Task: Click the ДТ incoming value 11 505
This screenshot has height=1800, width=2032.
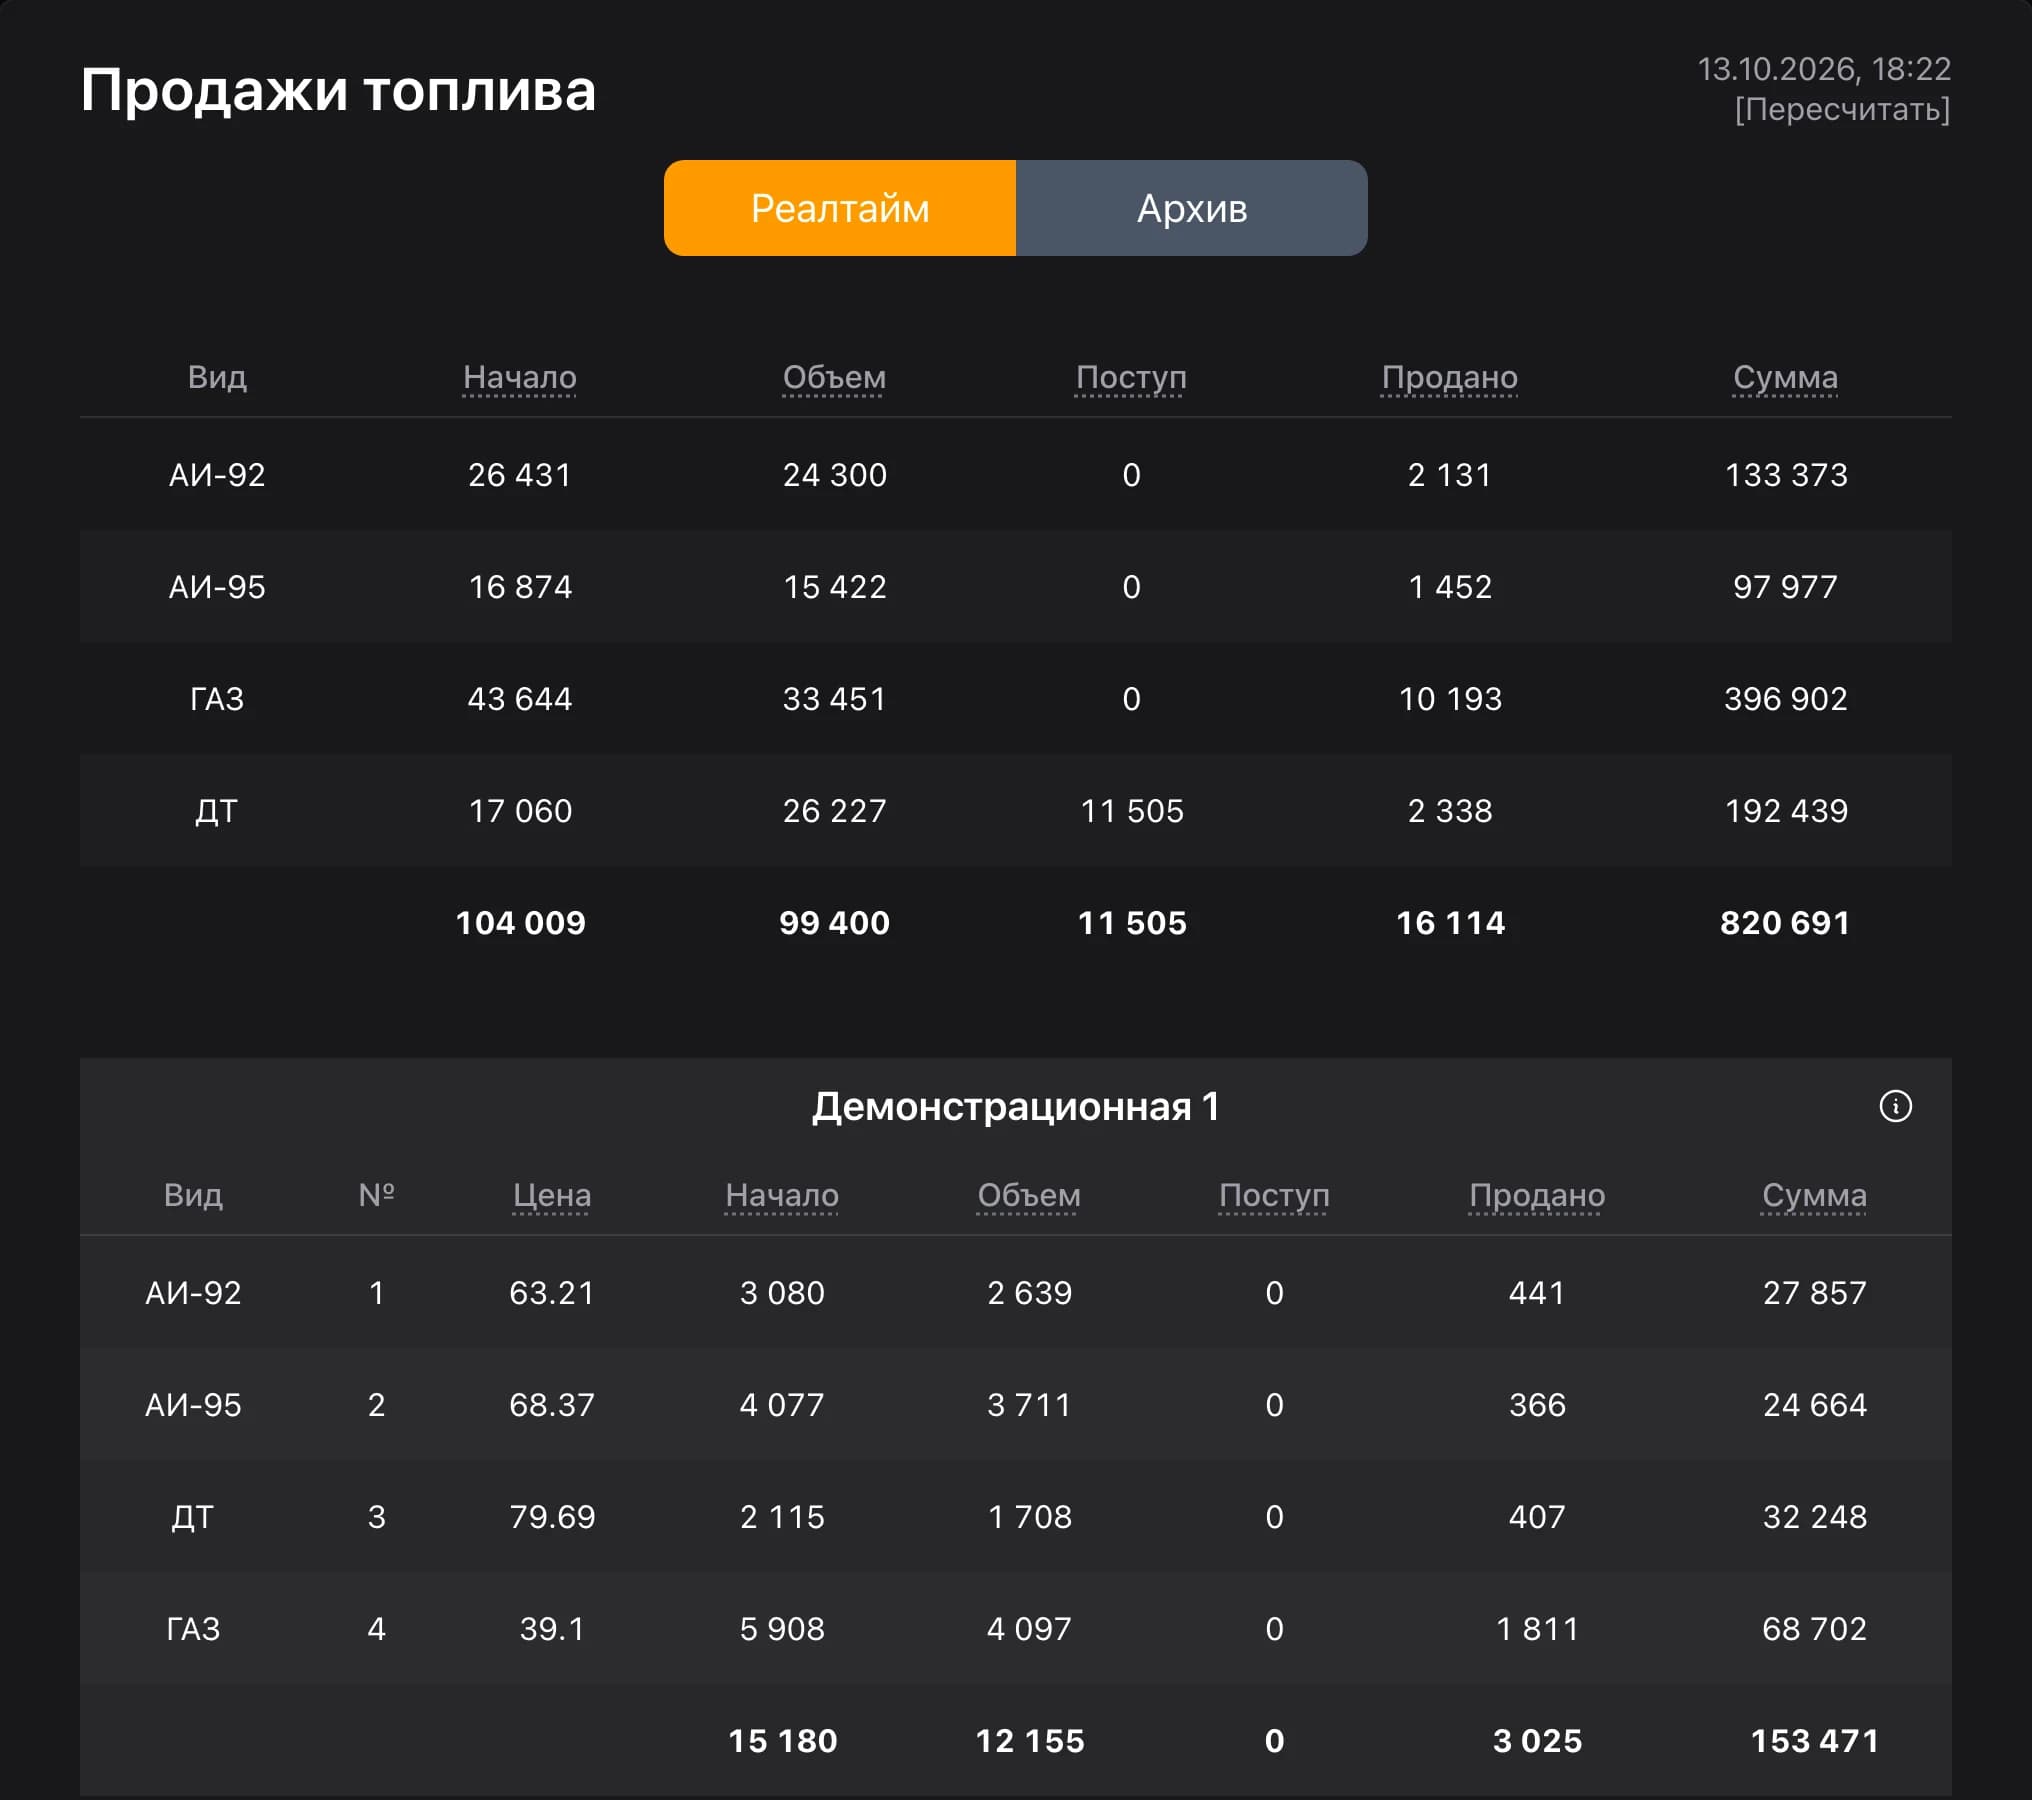Action: pos(1132,811)
